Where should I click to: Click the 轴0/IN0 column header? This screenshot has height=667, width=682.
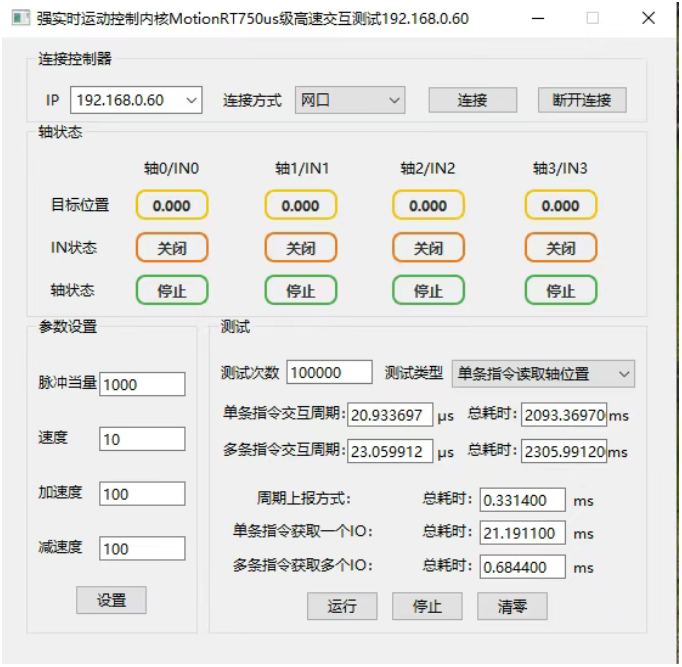tap(172, 168)
